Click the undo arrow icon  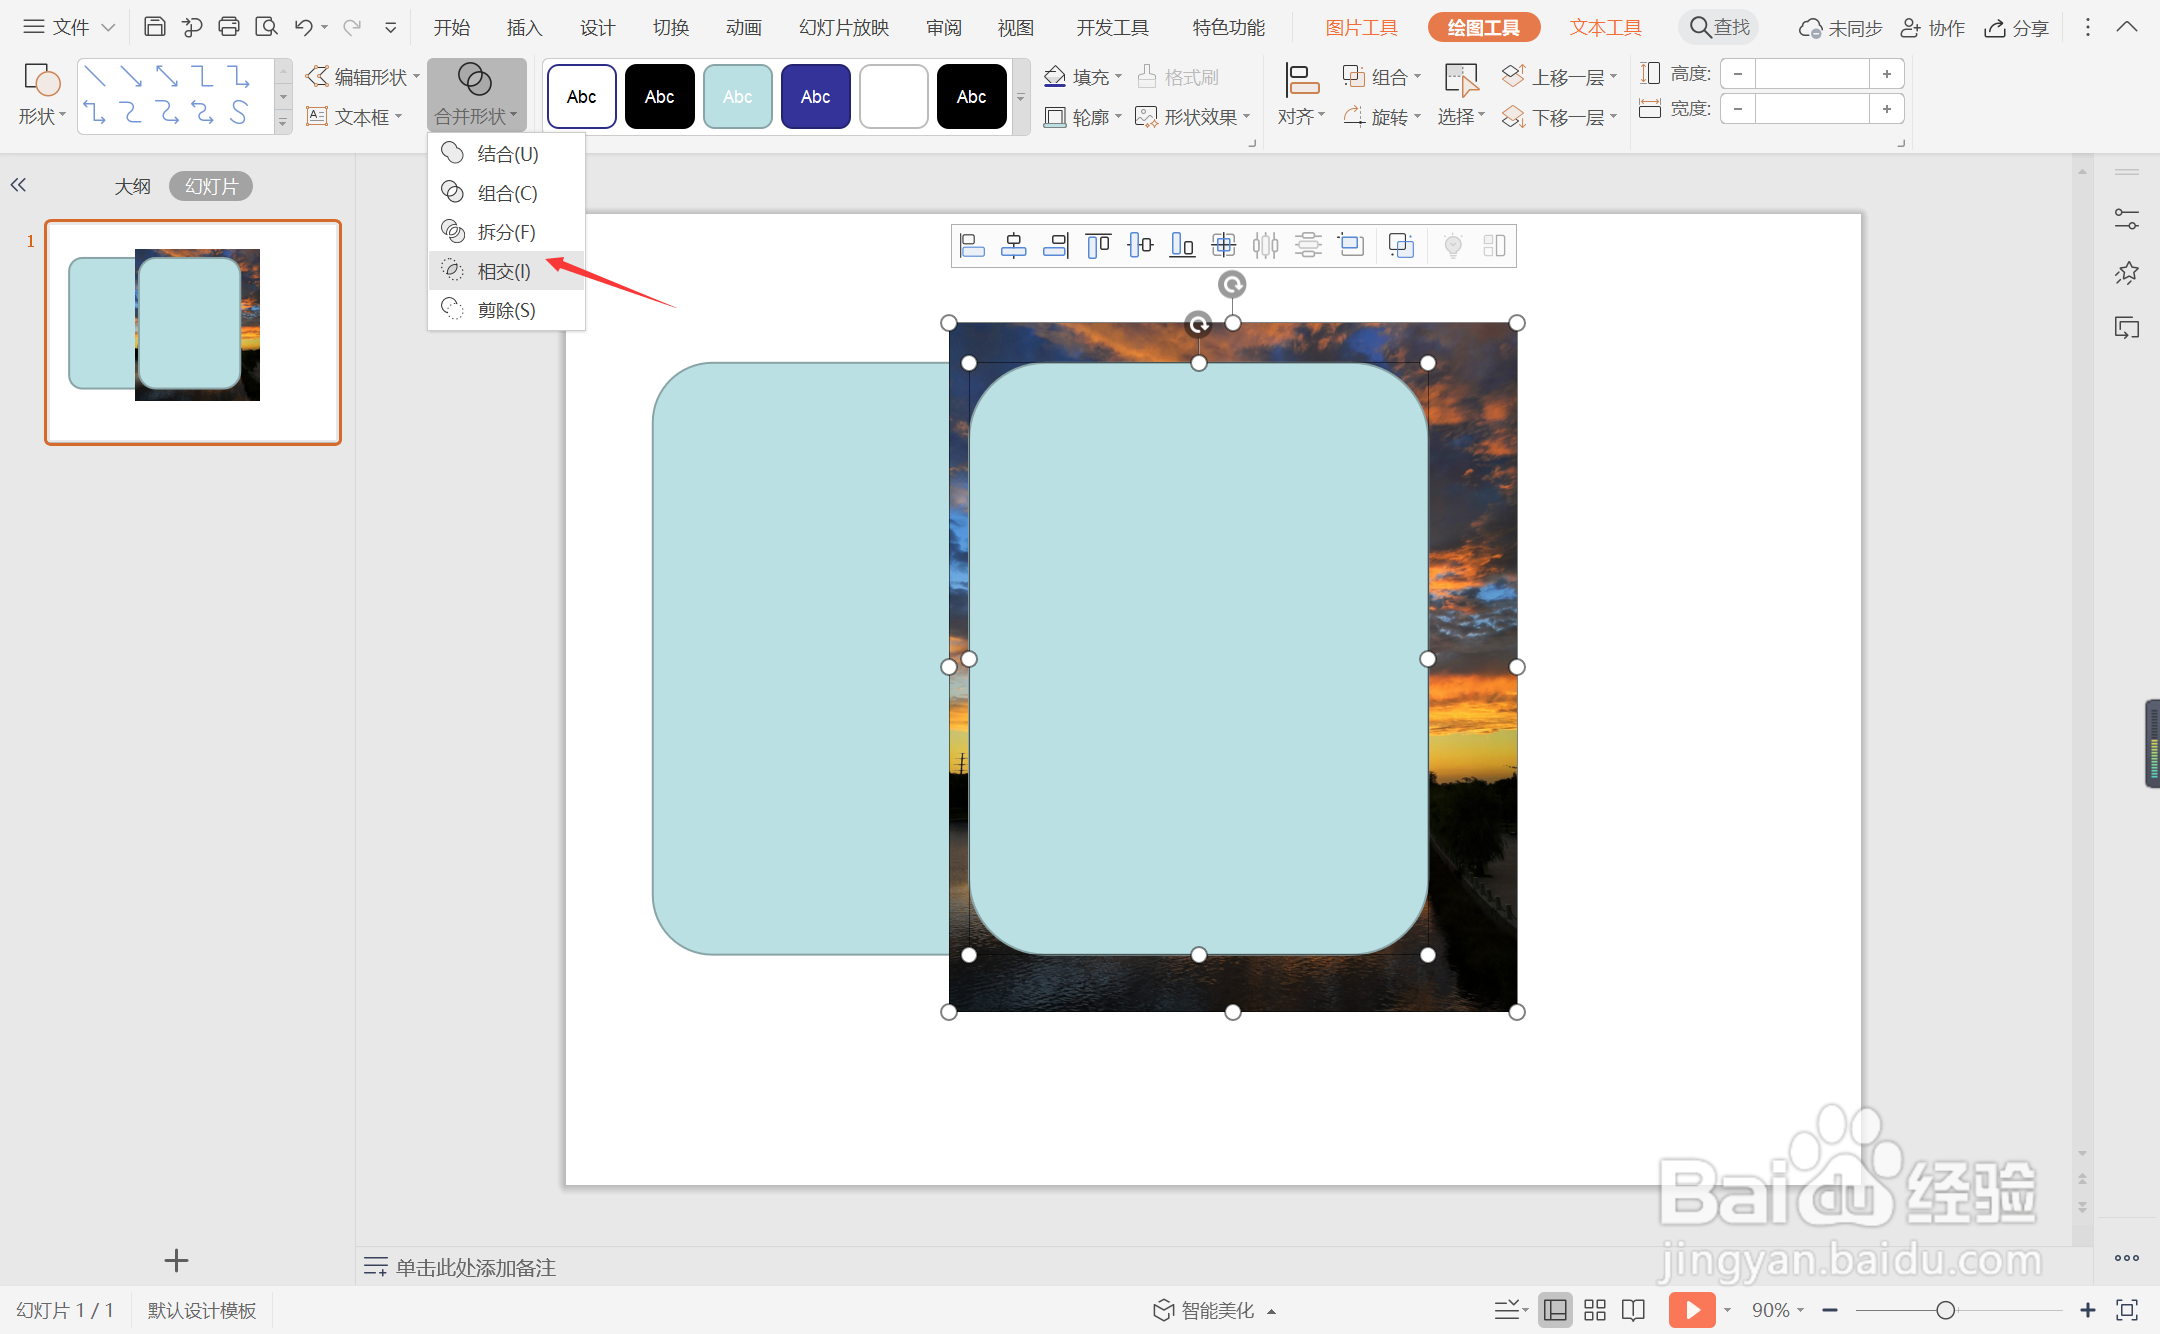tap(304, 27)
